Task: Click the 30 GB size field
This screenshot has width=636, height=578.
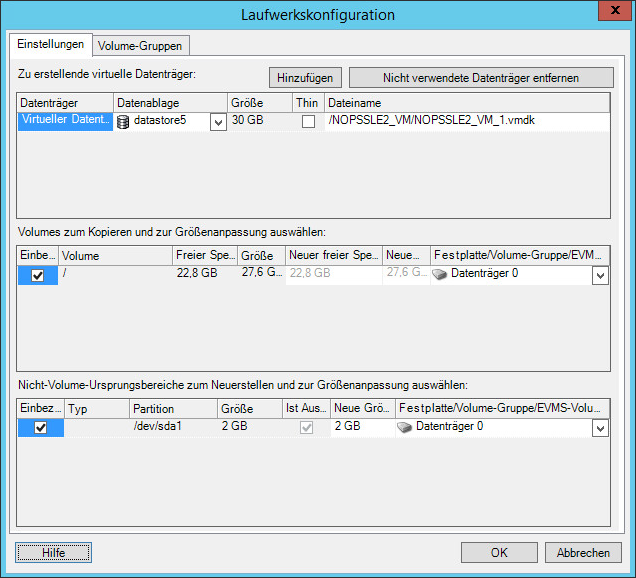Action: tap(258, 121)
